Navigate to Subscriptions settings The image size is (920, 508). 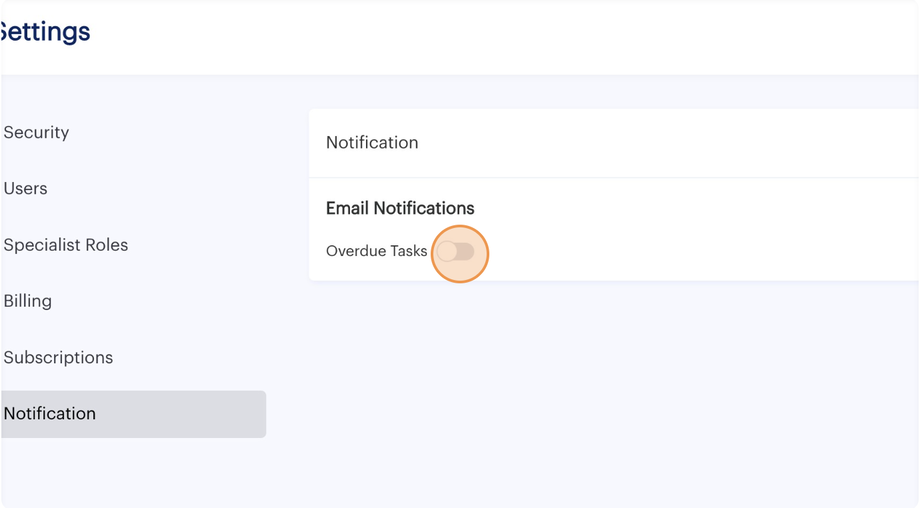(x=58, y=357)
